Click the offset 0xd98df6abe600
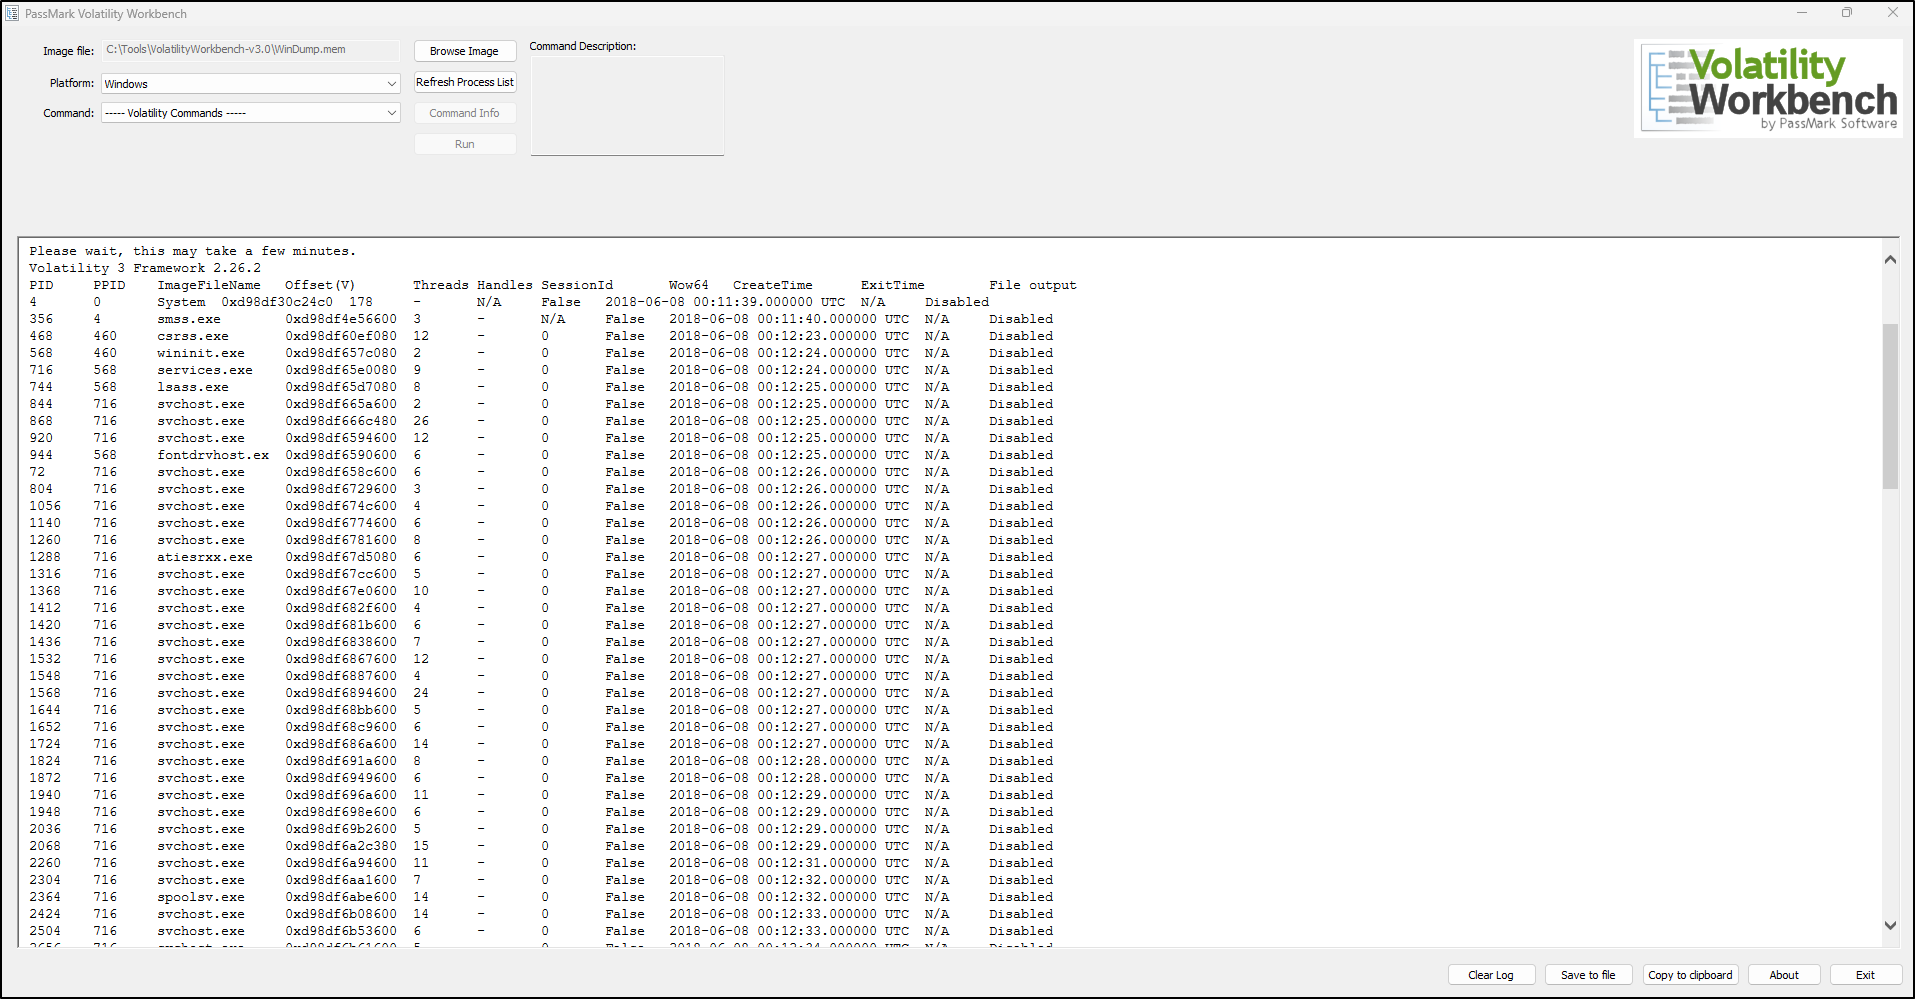The height and width of the screenshot is (999, 1915). click(x=341, y=897)
